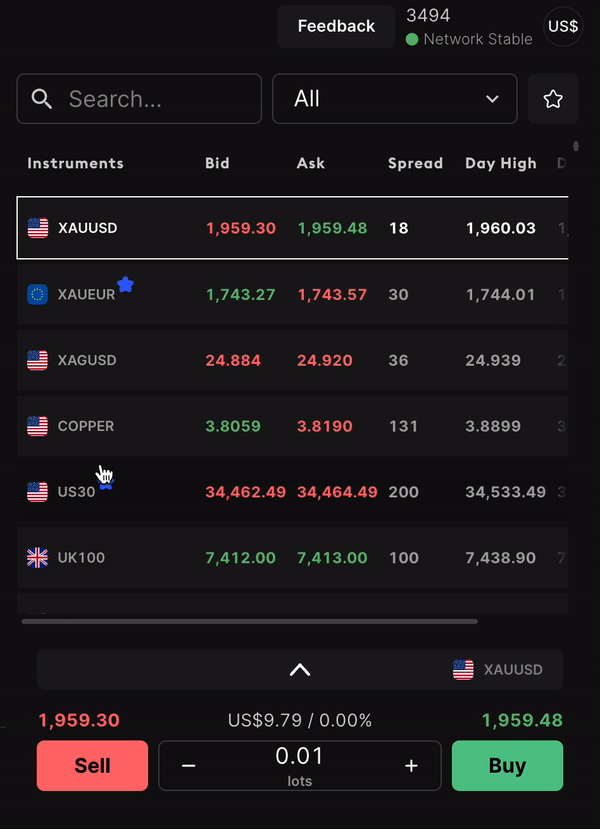Click the red Sell button
This screenshot has width=600, height=829.
click(93, 766)
